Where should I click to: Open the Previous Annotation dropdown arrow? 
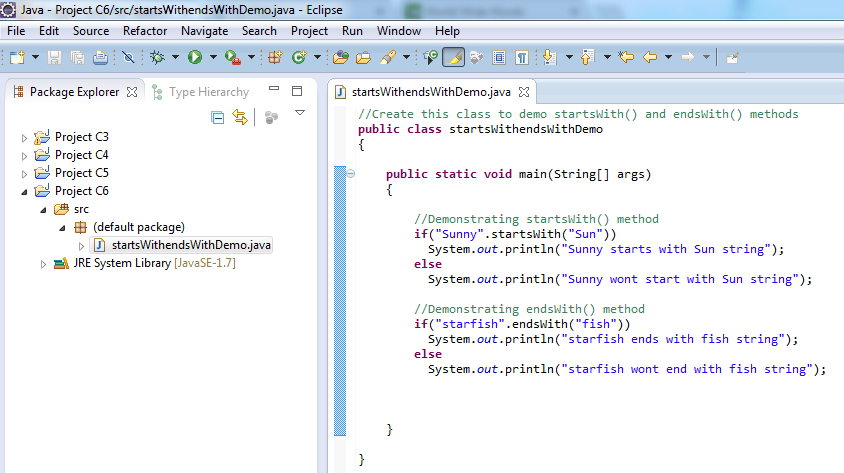point(607,57)
